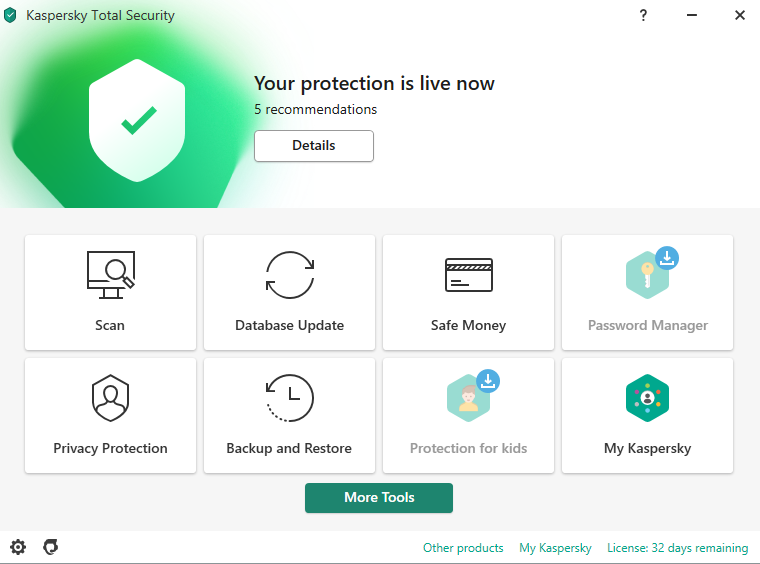Open the Privacy Protection shield icon
This screenshot has width=760, height=564.
(110, 398)
